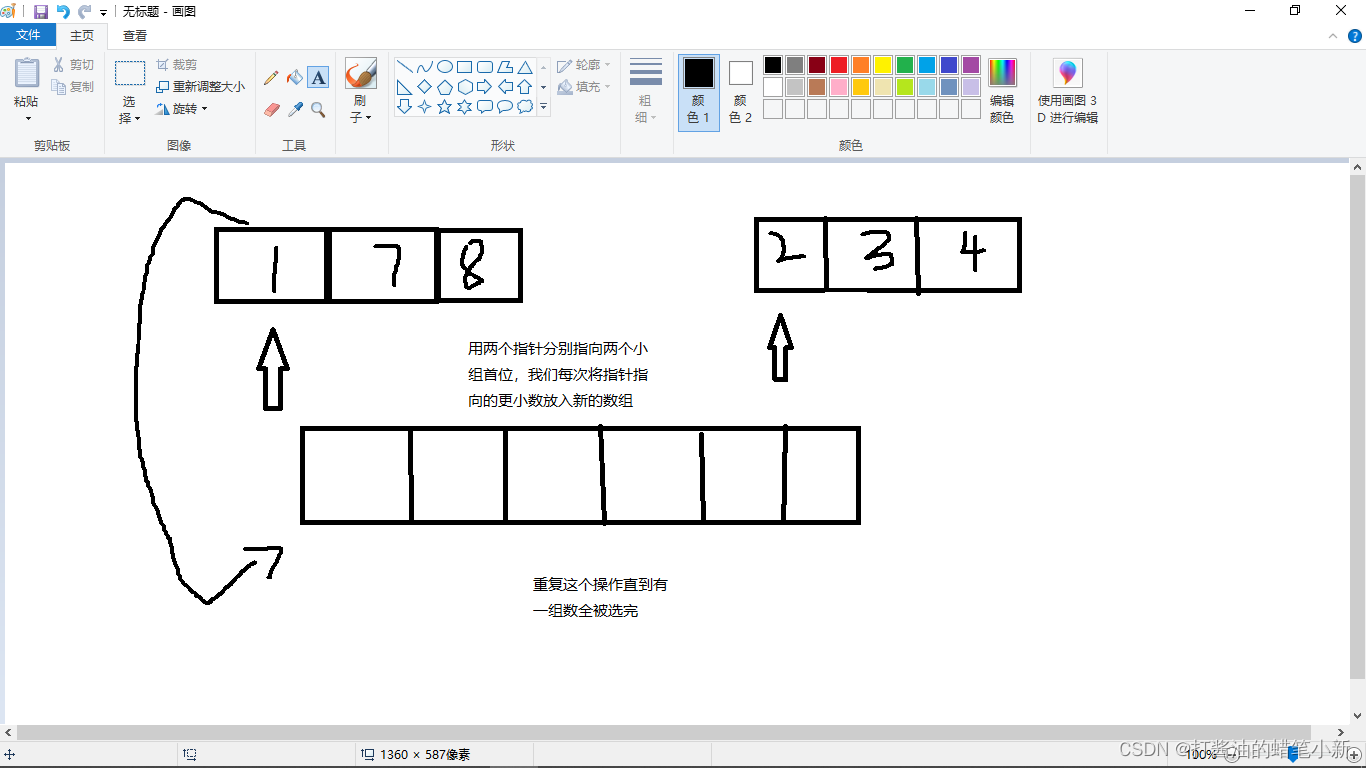Choose the Six-point star shape
This screenshot has width=1366, height=768.
[464, 106]
